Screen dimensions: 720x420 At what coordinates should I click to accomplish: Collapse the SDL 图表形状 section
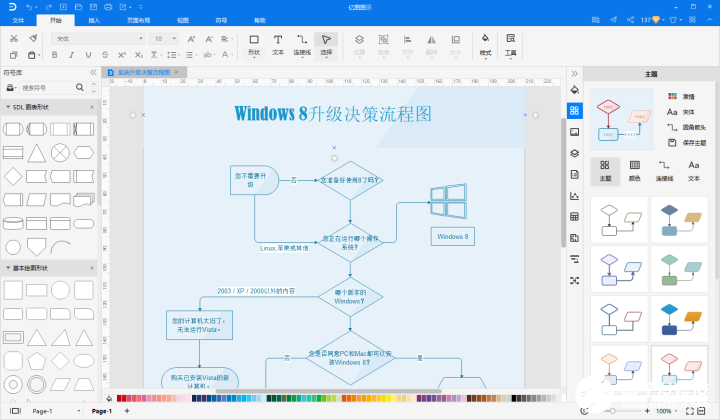coord(8,107)
